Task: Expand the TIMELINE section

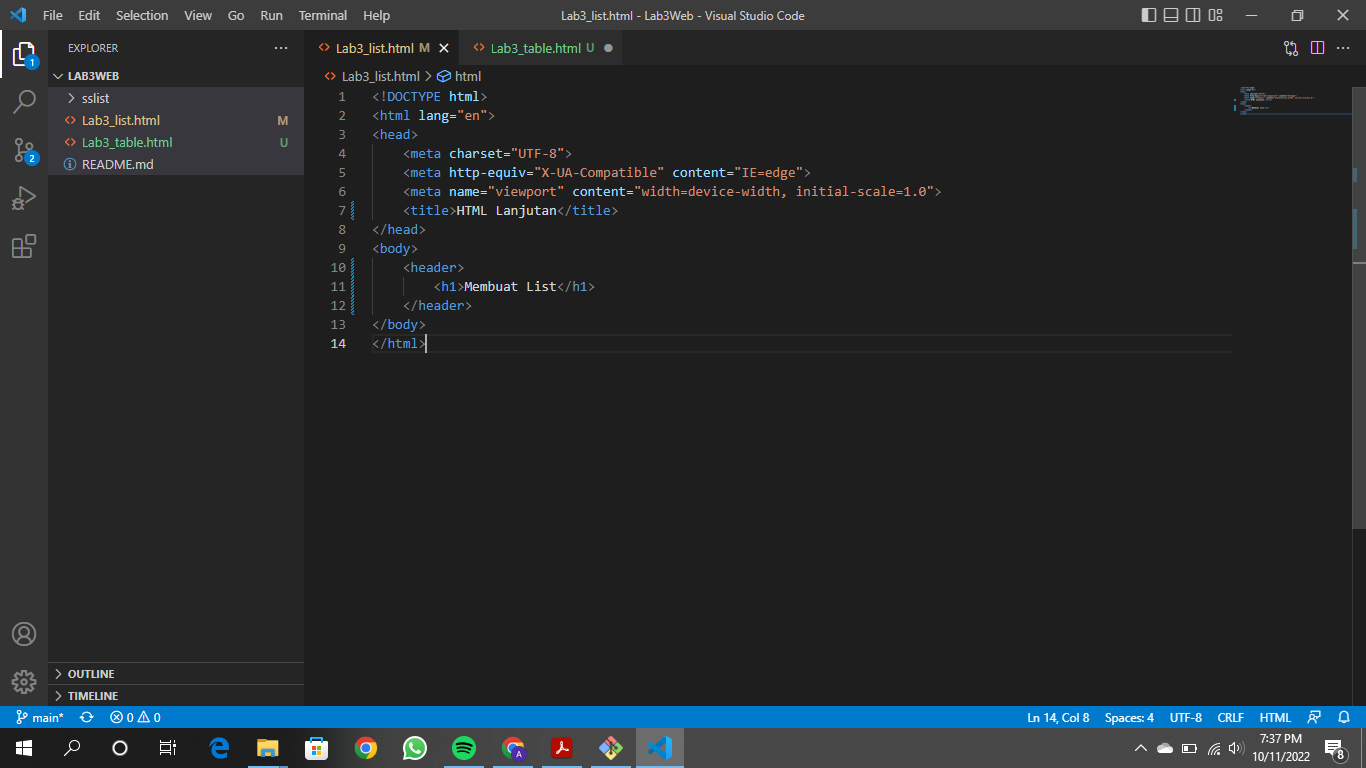Action: click(x=176, y=696)
